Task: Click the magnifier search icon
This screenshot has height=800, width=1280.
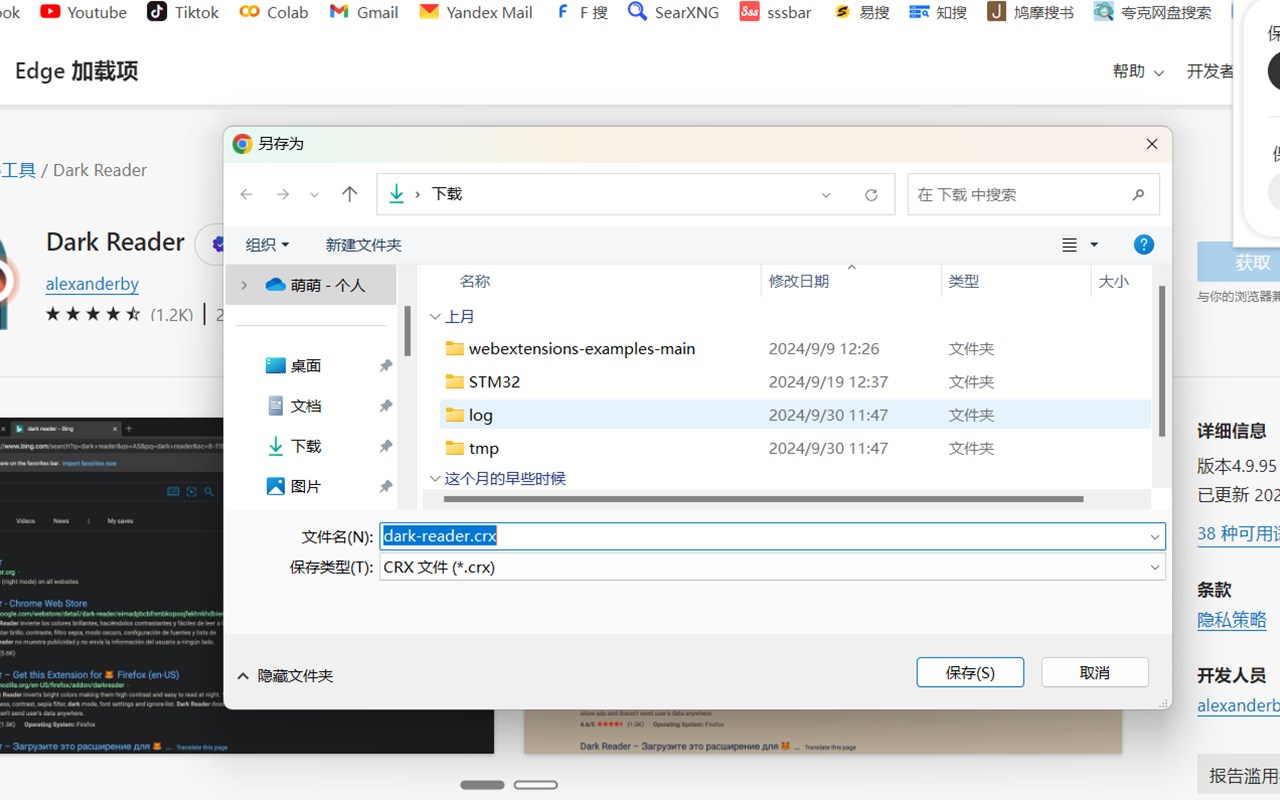Action: (1138, 195)
